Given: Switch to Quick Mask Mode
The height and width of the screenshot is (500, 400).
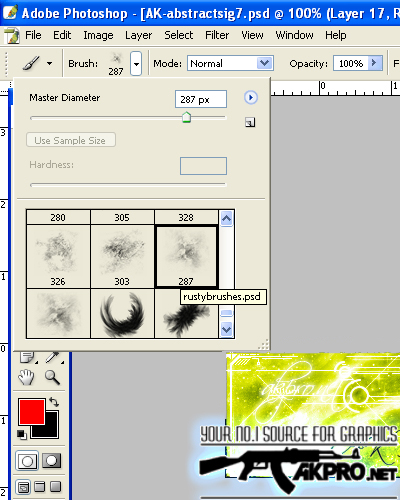Looking at the screenshot, I should (x=51, y=461).
